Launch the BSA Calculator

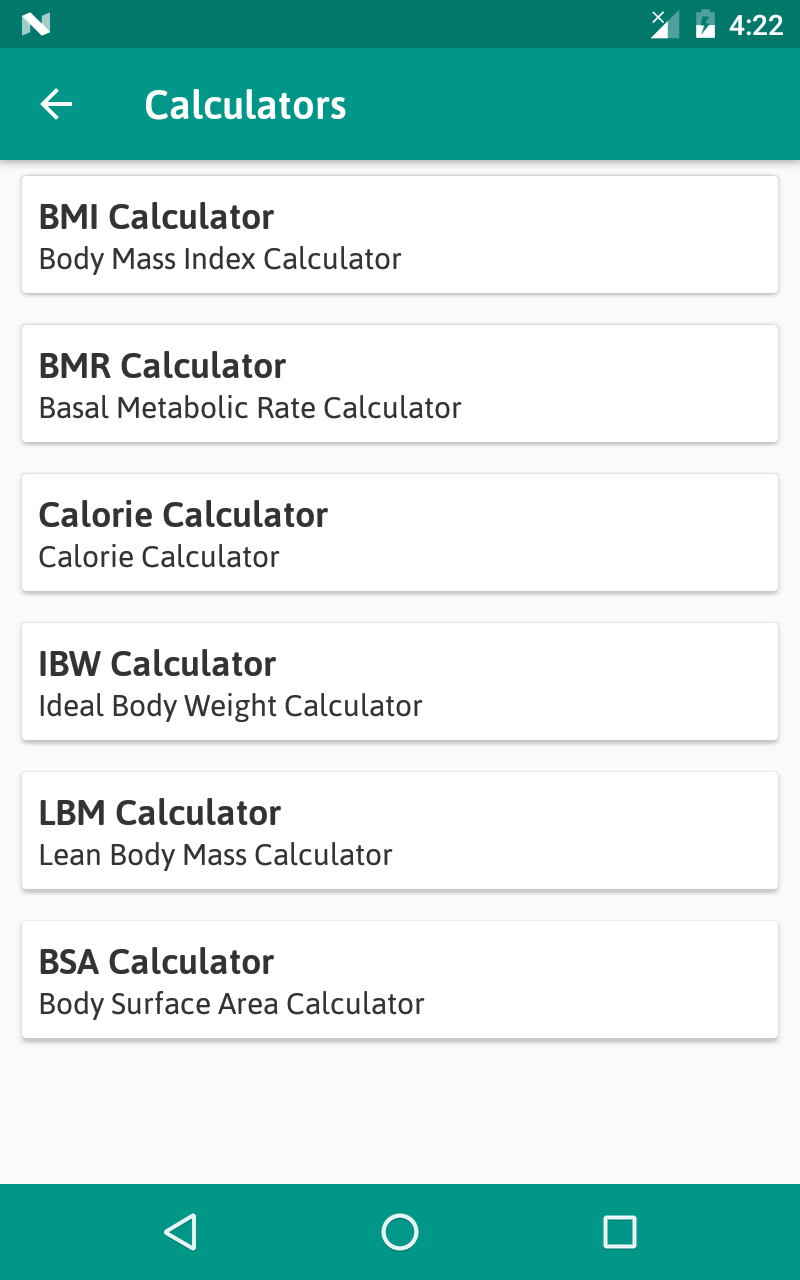[400, 979]
